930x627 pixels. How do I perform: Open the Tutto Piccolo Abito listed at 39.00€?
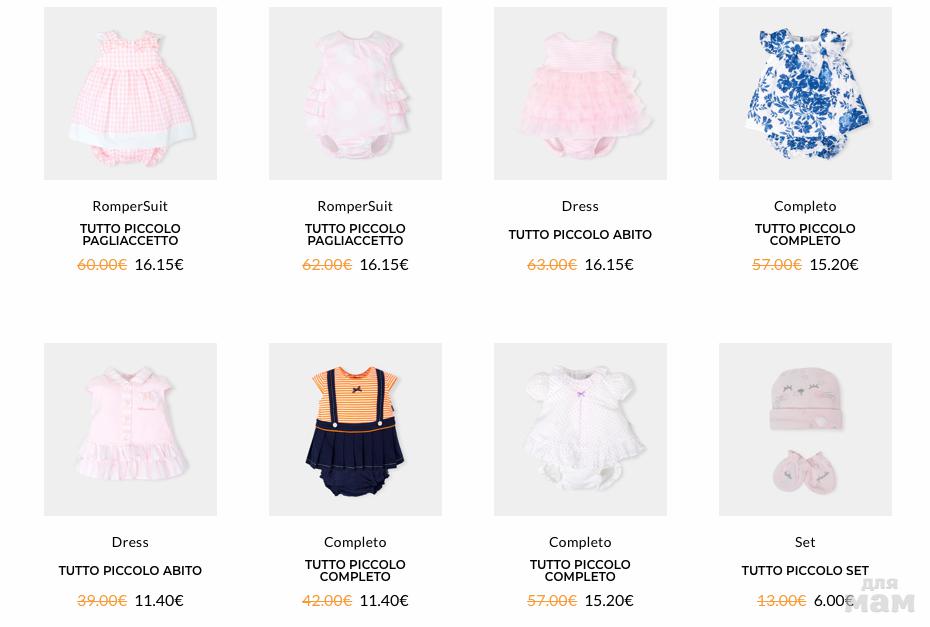tap(130, 571)
